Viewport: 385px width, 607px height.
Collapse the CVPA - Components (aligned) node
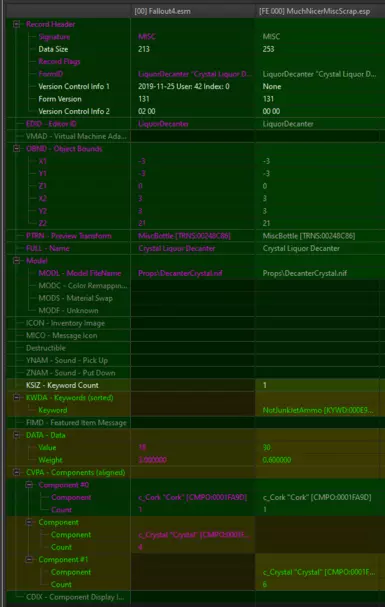pyautogui.click(x=17, y=472)
